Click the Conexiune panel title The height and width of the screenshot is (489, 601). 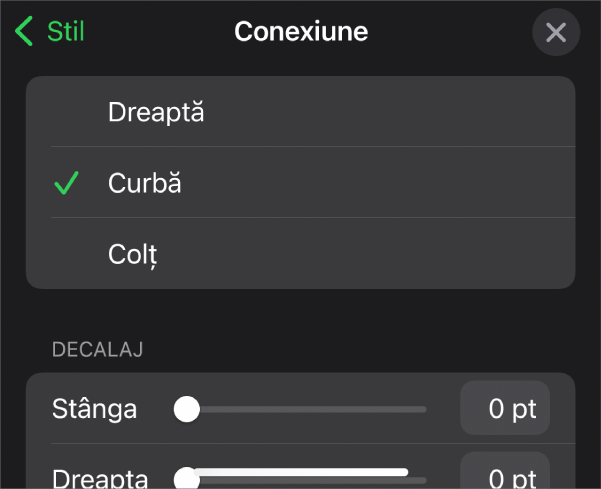click(x=301, y=32)
